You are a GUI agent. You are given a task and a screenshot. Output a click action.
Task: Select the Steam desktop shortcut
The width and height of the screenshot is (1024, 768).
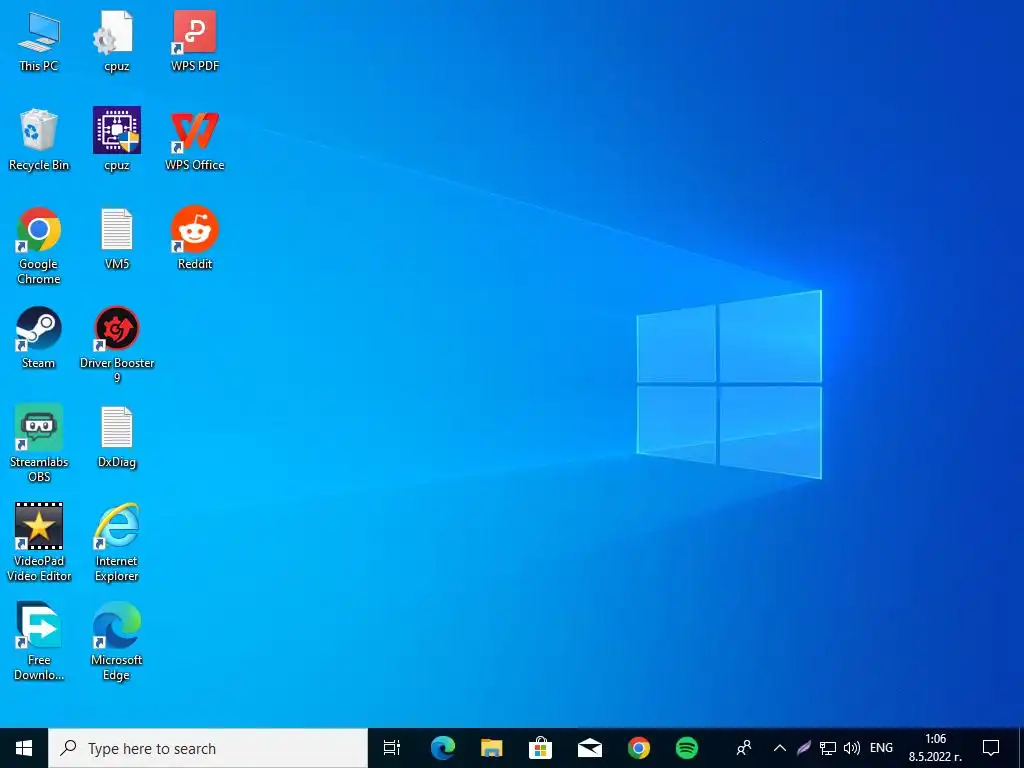39,338
